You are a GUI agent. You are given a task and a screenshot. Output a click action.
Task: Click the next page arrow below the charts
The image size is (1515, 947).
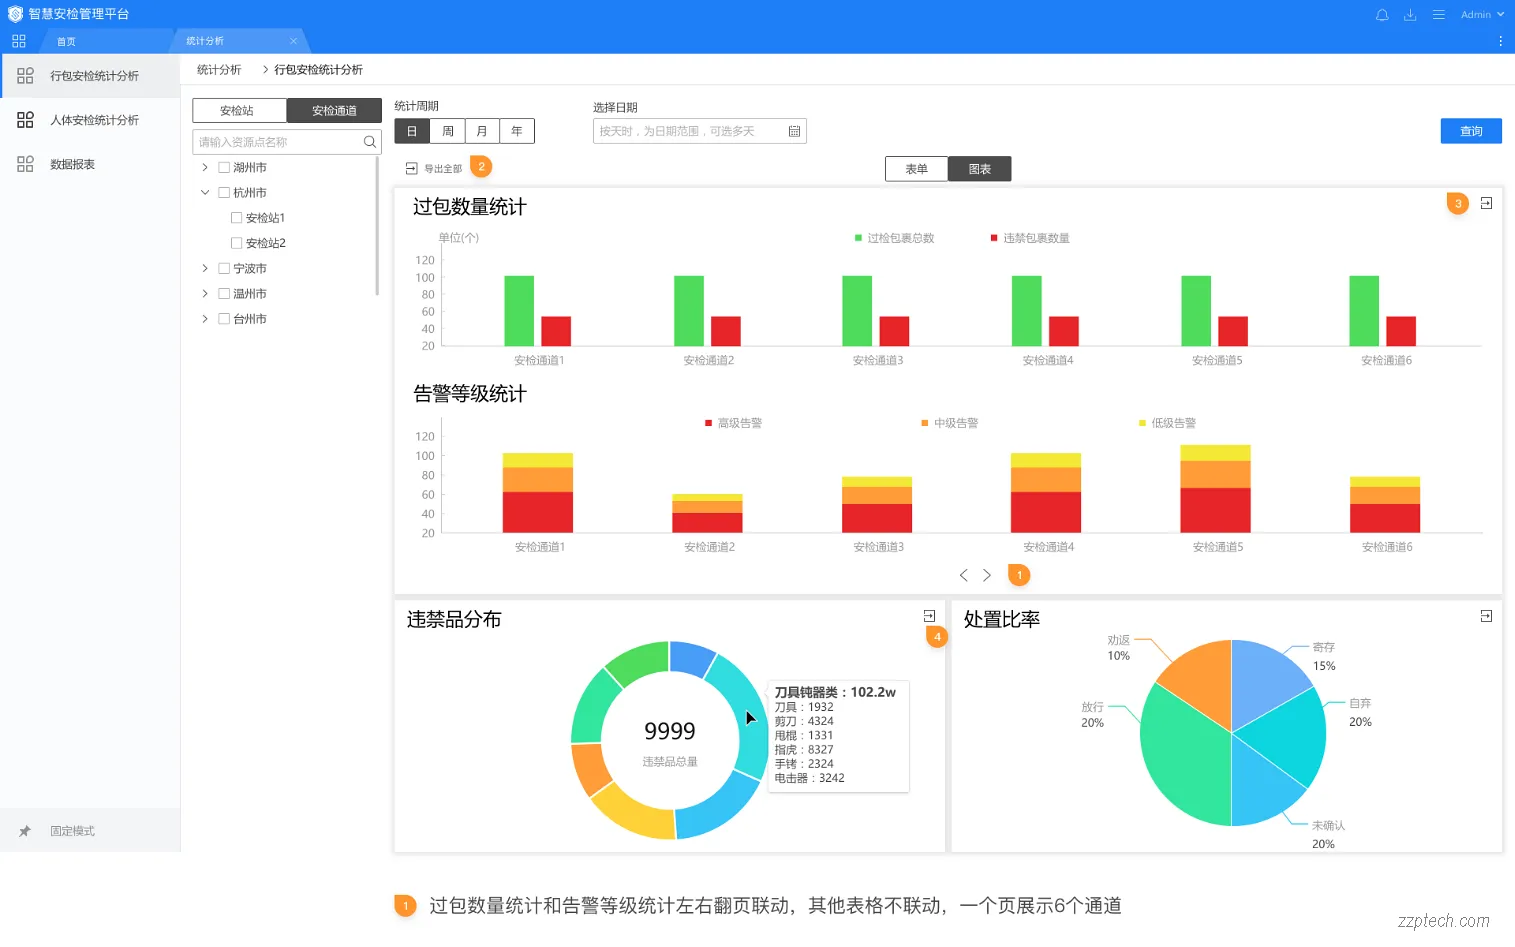pos(986,575)
